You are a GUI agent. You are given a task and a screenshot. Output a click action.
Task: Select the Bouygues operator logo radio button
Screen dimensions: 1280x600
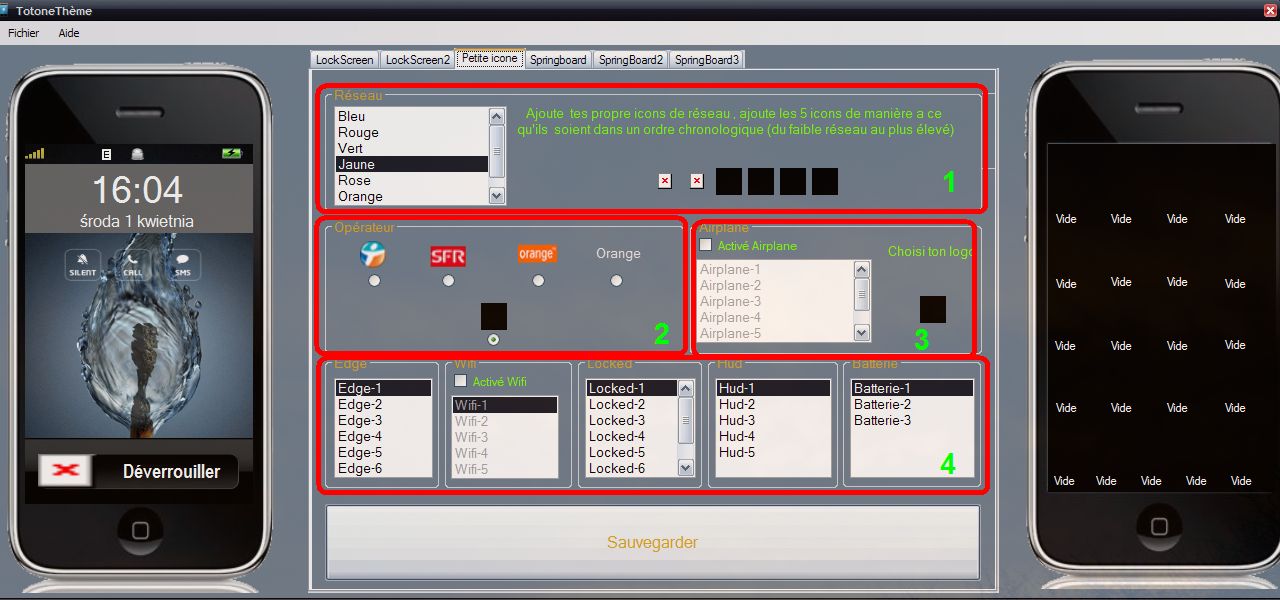[374, 281]
